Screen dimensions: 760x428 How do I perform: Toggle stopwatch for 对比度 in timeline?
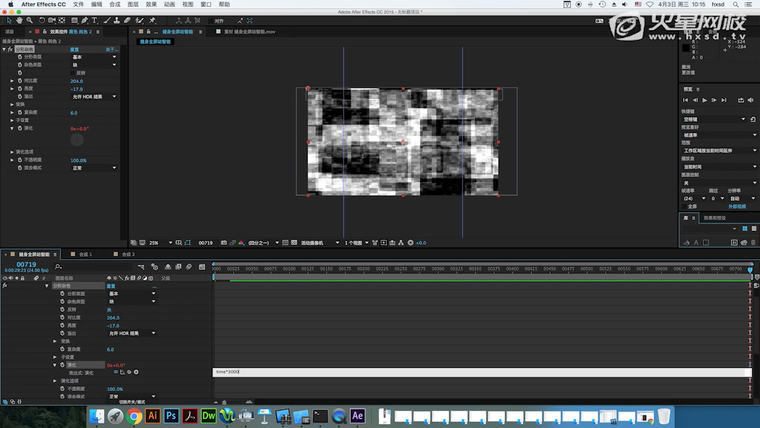(x=62, y=317)
